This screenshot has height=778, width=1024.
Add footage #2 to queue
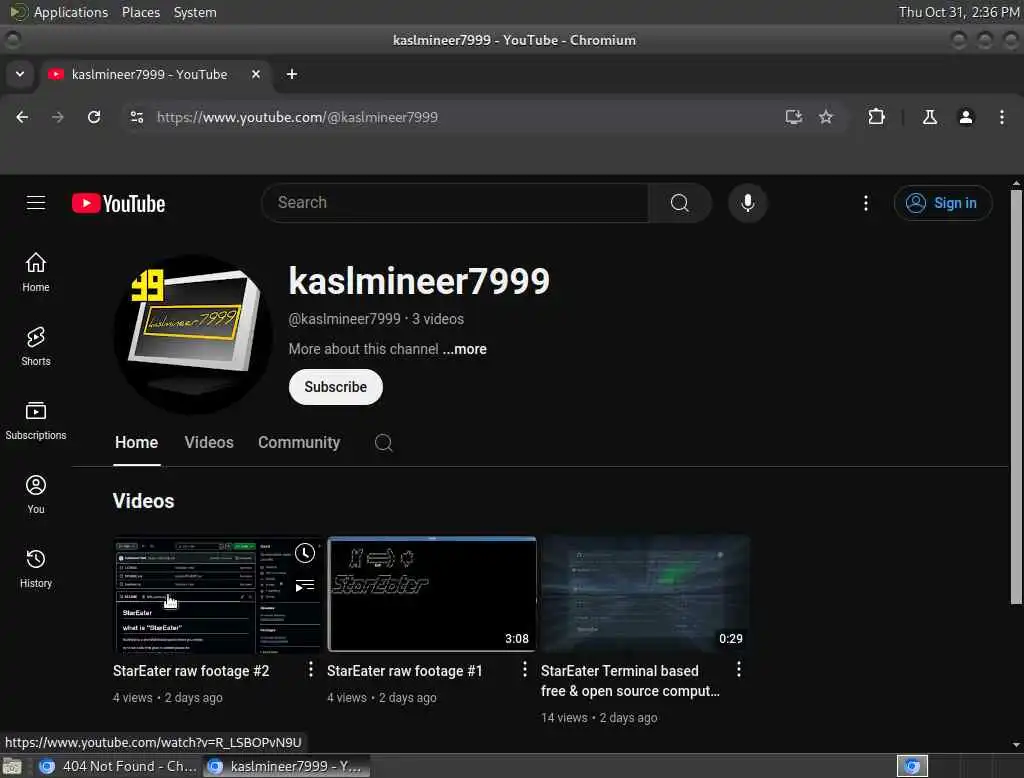304,586
